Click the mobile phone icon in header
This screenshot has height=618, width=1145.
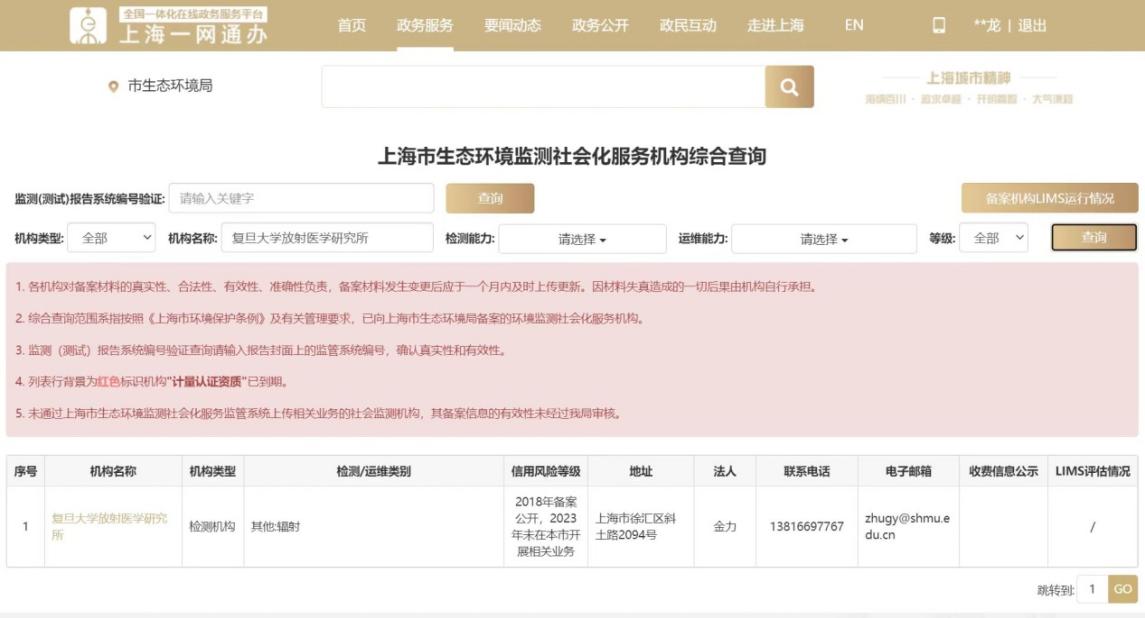(939, 26)
